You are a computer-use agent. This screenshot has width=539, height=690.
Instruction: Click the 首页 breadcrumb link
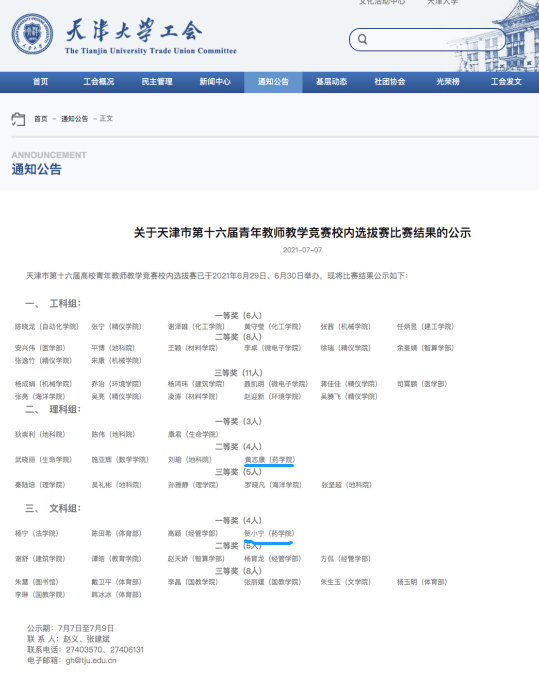click(41, 119)
